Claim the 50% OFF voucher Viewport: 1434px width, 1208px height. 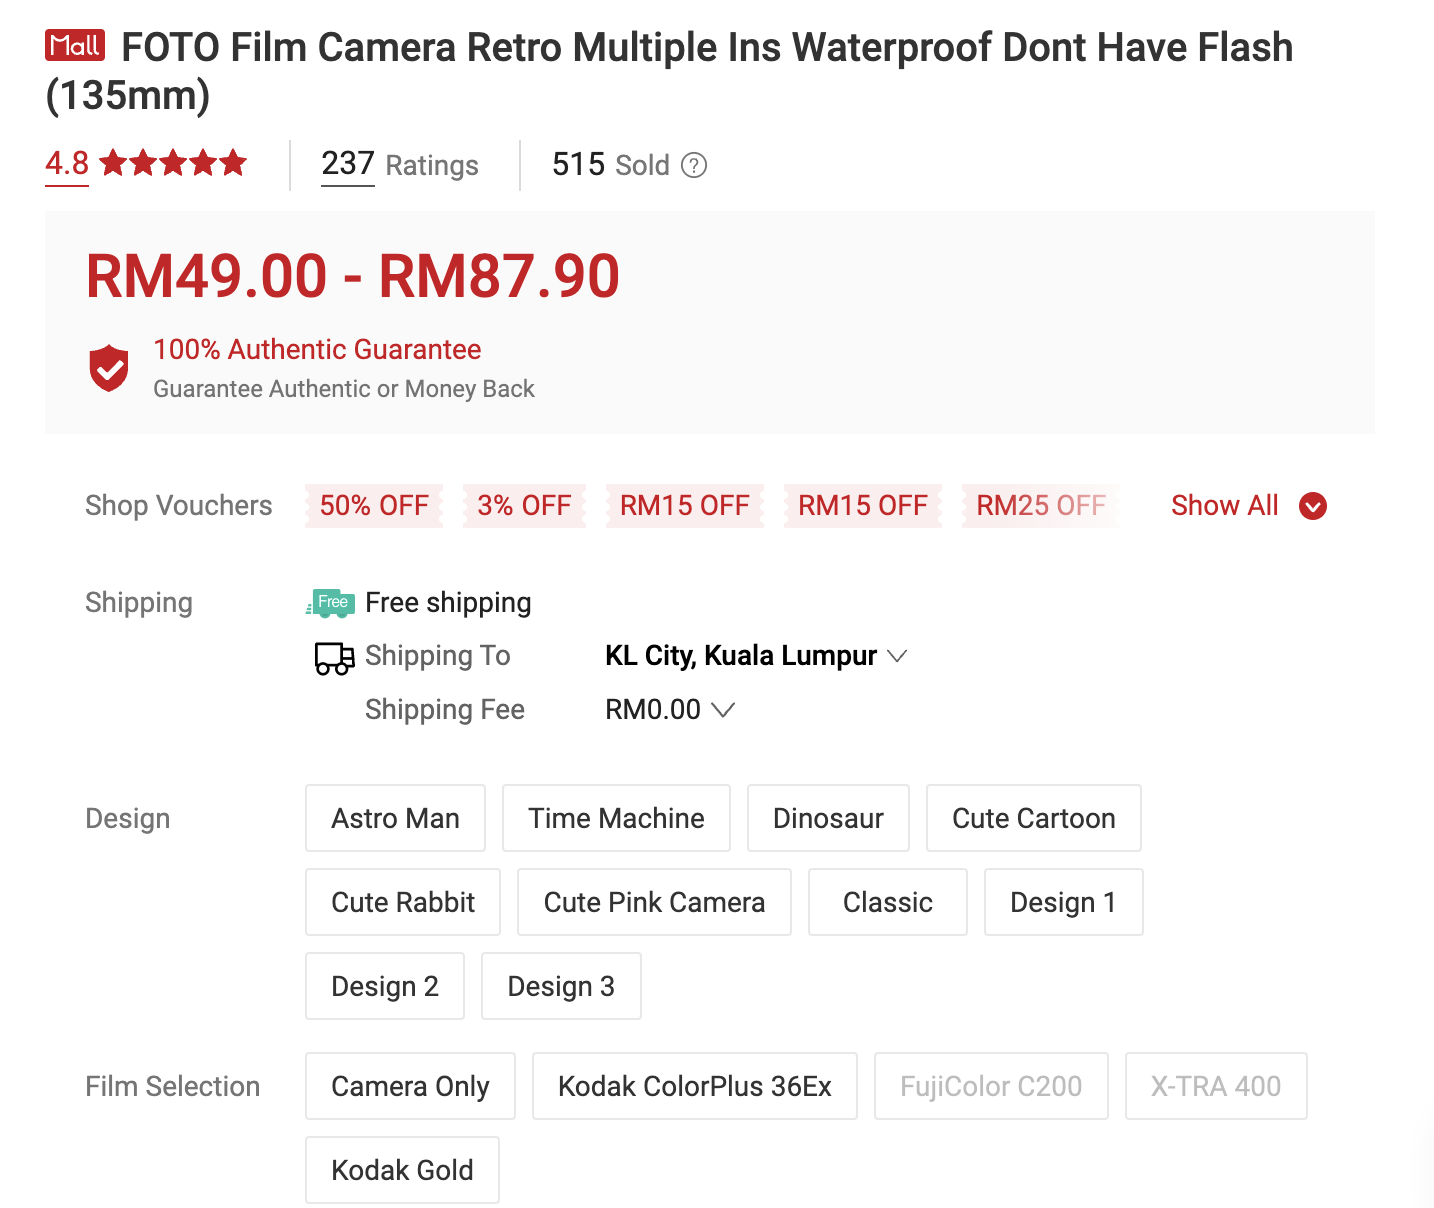coord(374,506)
